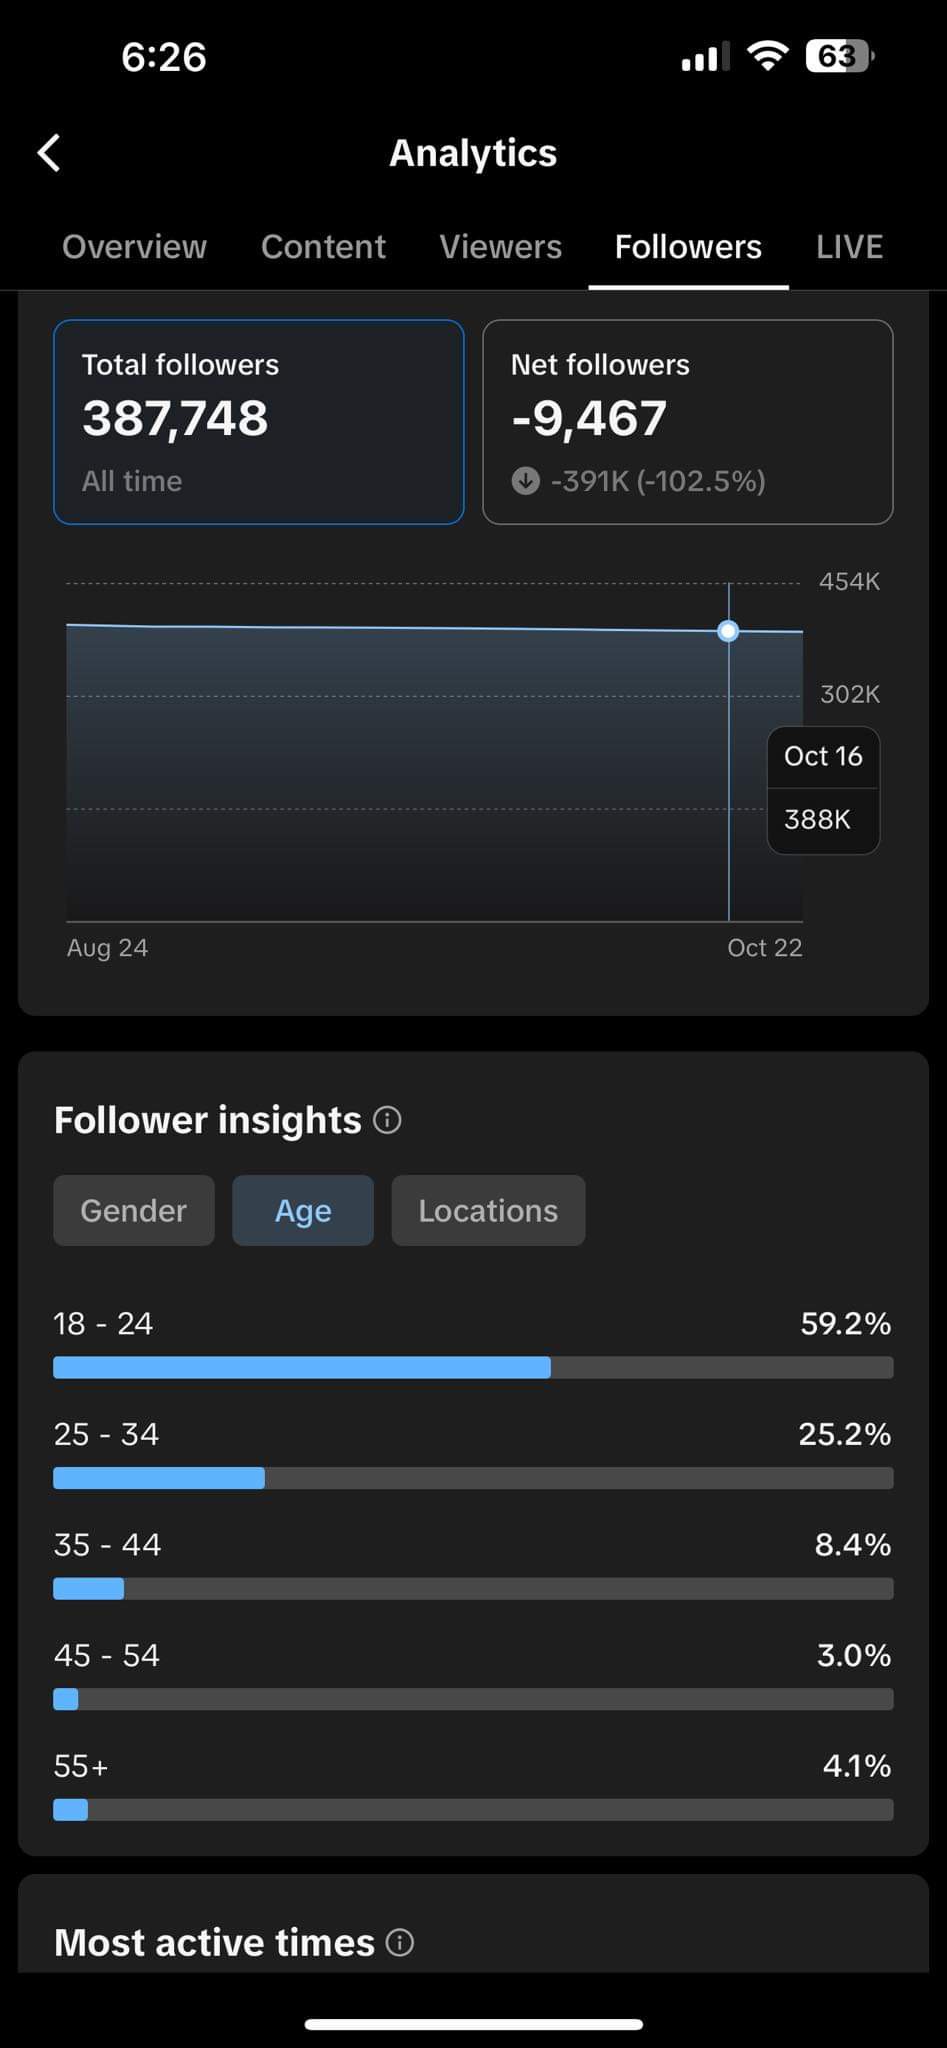This screenshot has height=2048, width=947.
Task: Select the Gender insight filter
Action: 134,1210
